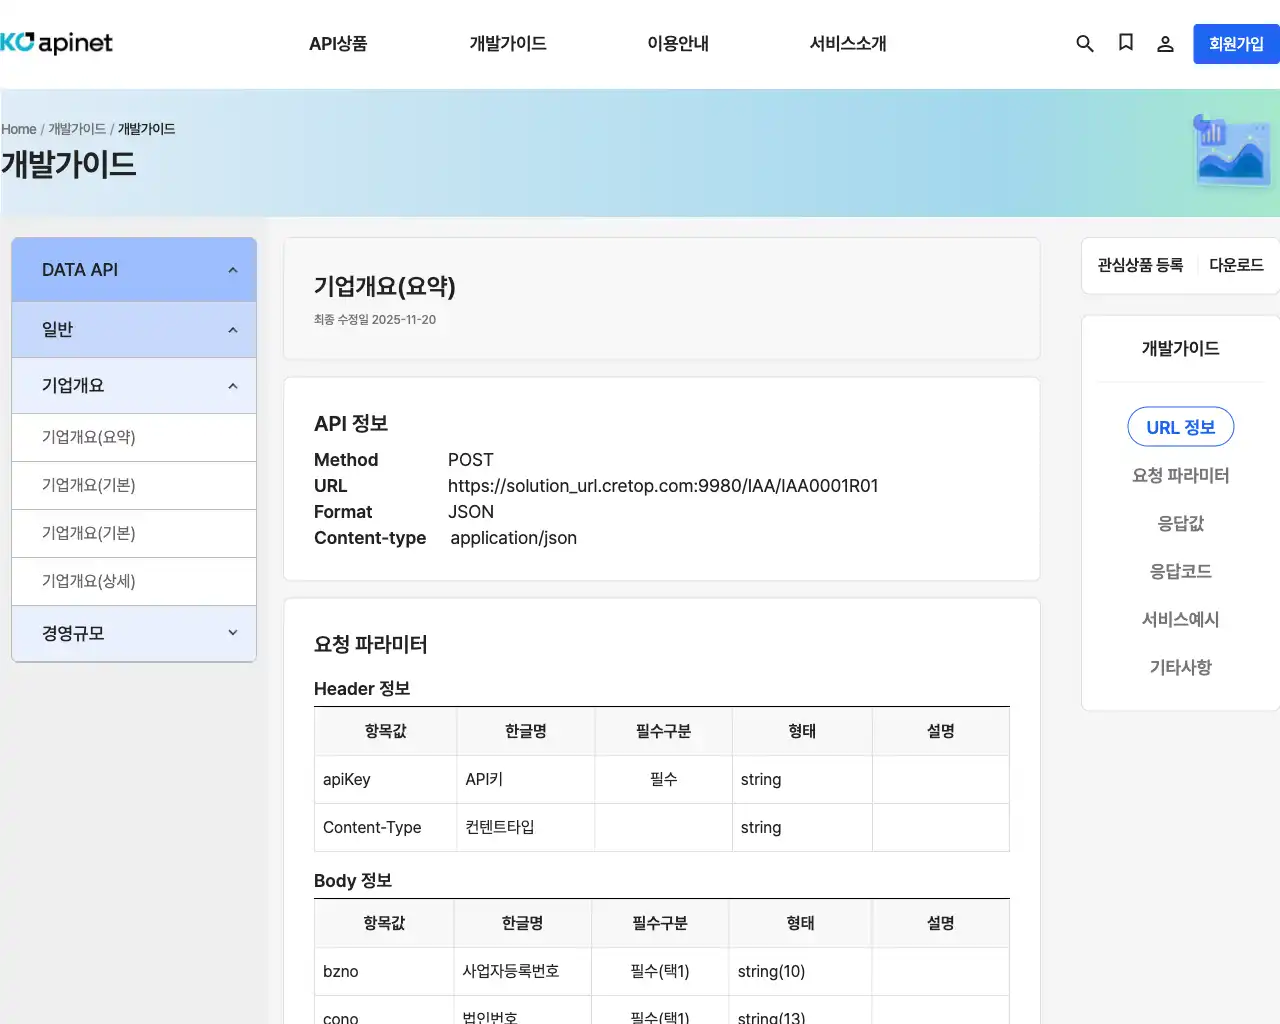Viewport: 1280px width, 1024px height.
Task: Collapse the DATA API section
Action: 133,269
